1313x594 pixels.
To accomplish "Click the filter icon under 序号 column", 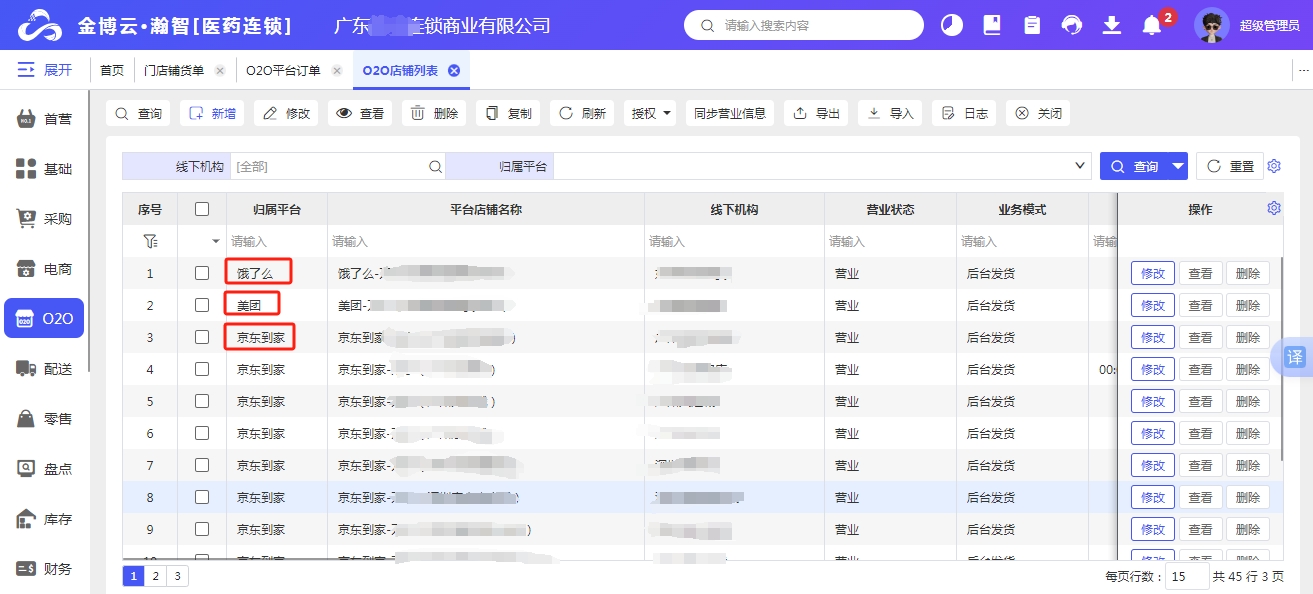I will [150, 241].
